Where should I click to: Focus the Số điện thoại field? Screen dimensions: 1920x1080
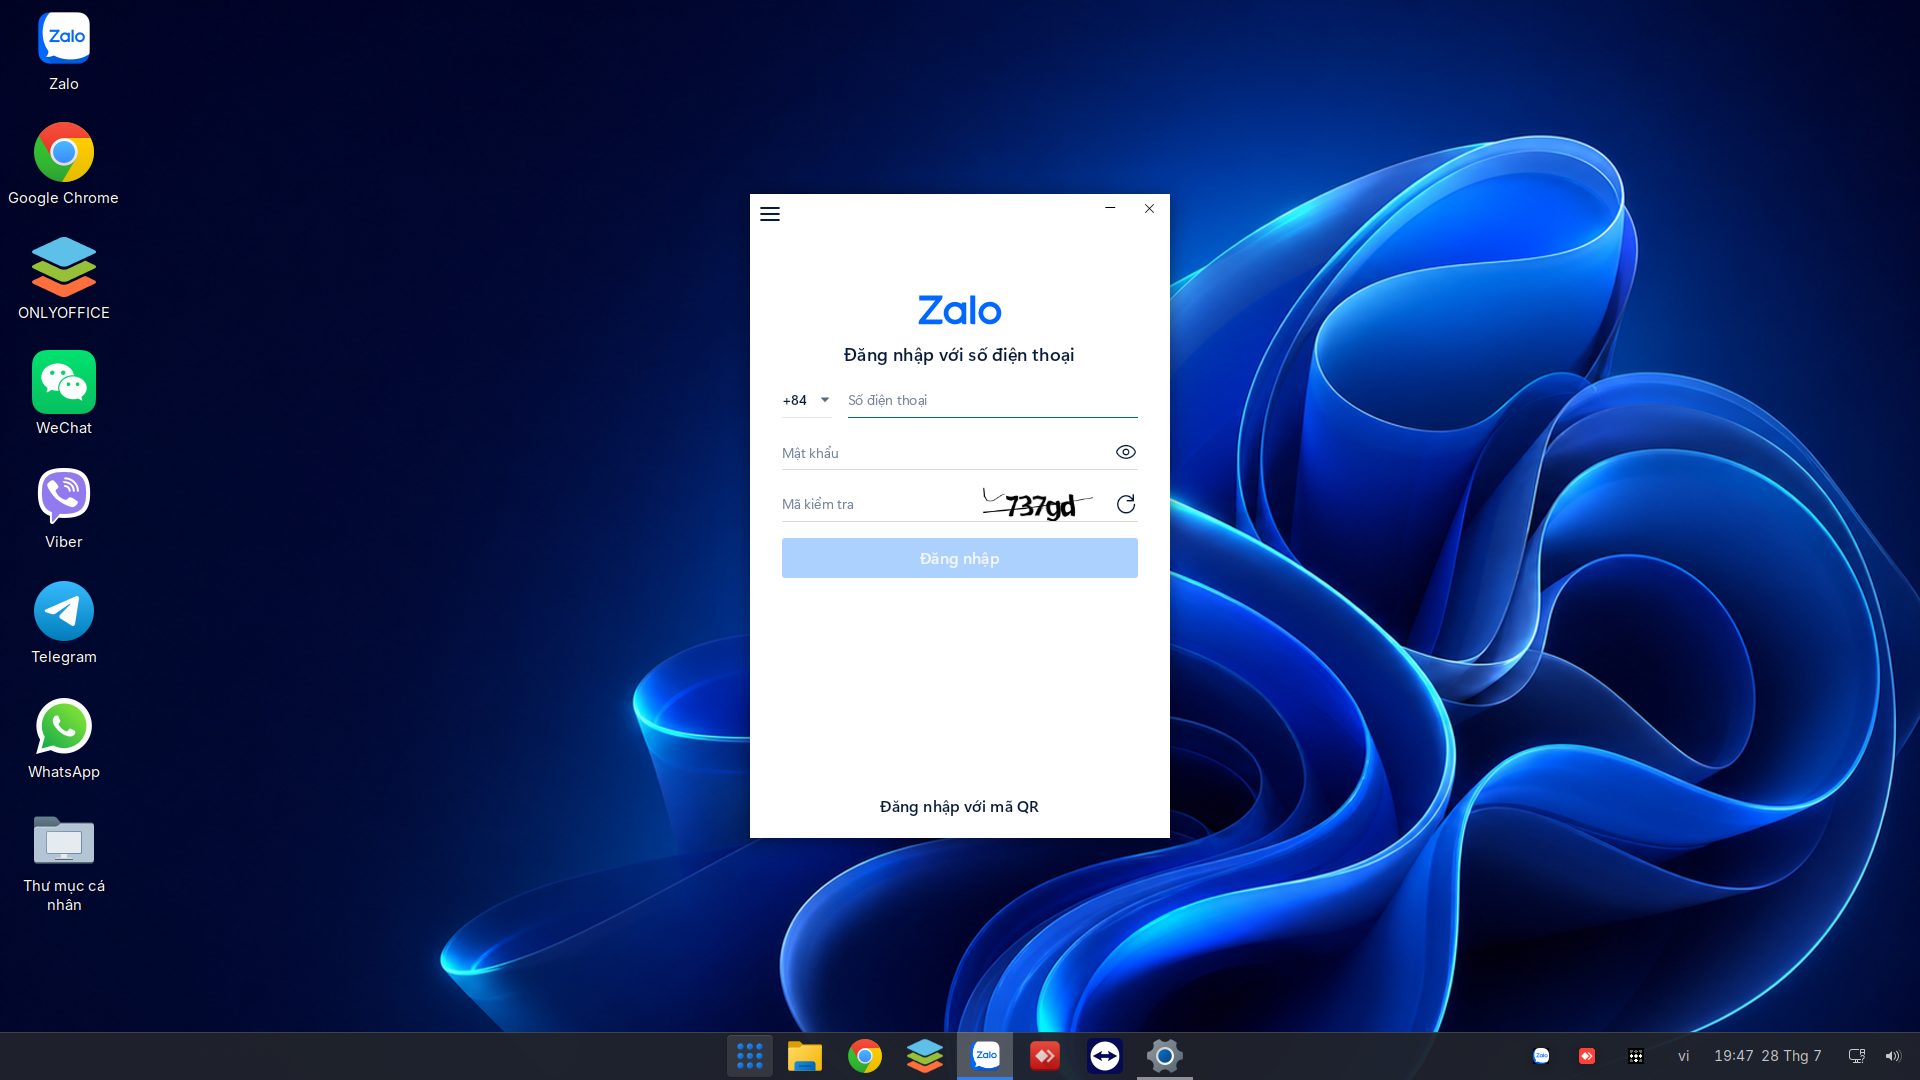pos(993,400)
